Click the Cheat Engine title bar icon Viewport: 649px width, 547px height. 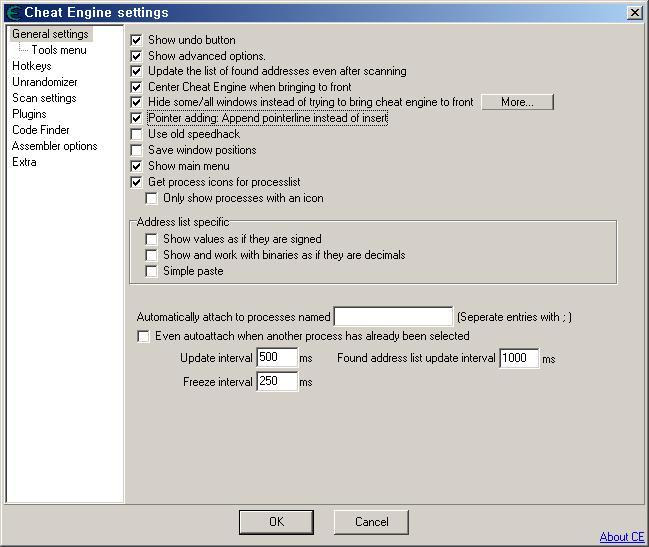pyautogui.click(x=14, y=12)
